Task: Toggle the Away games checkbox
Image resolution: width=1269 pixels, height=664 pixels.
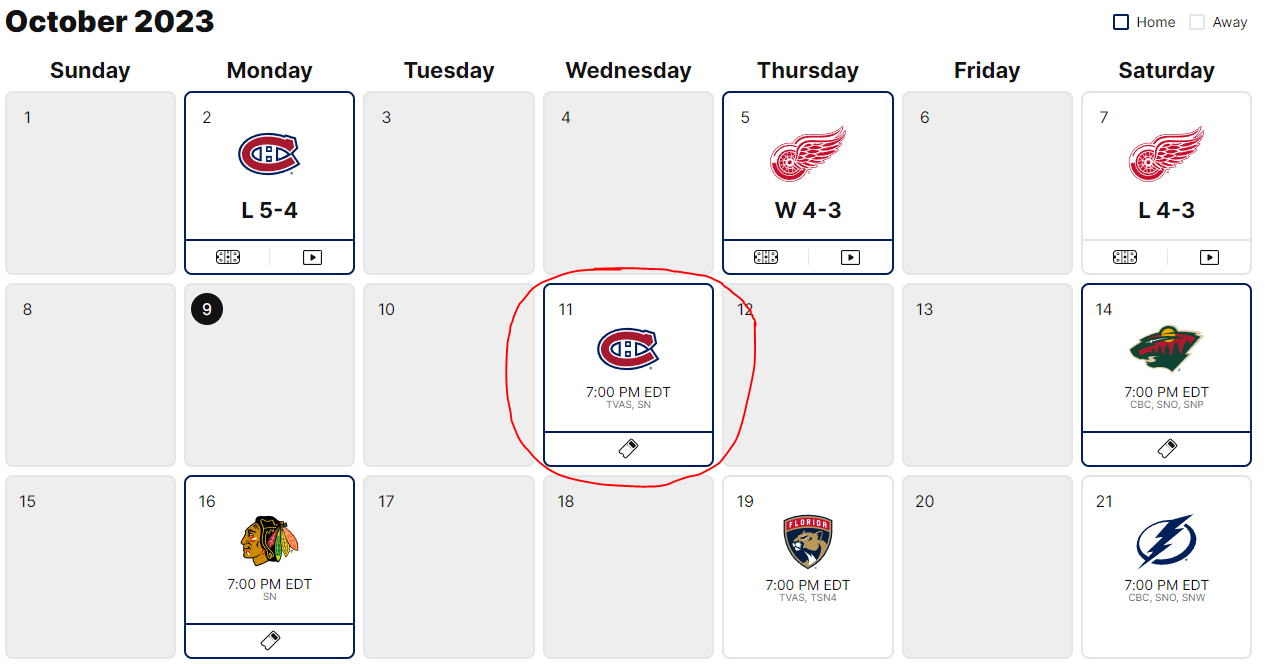Action: [x=1197, y=22]
